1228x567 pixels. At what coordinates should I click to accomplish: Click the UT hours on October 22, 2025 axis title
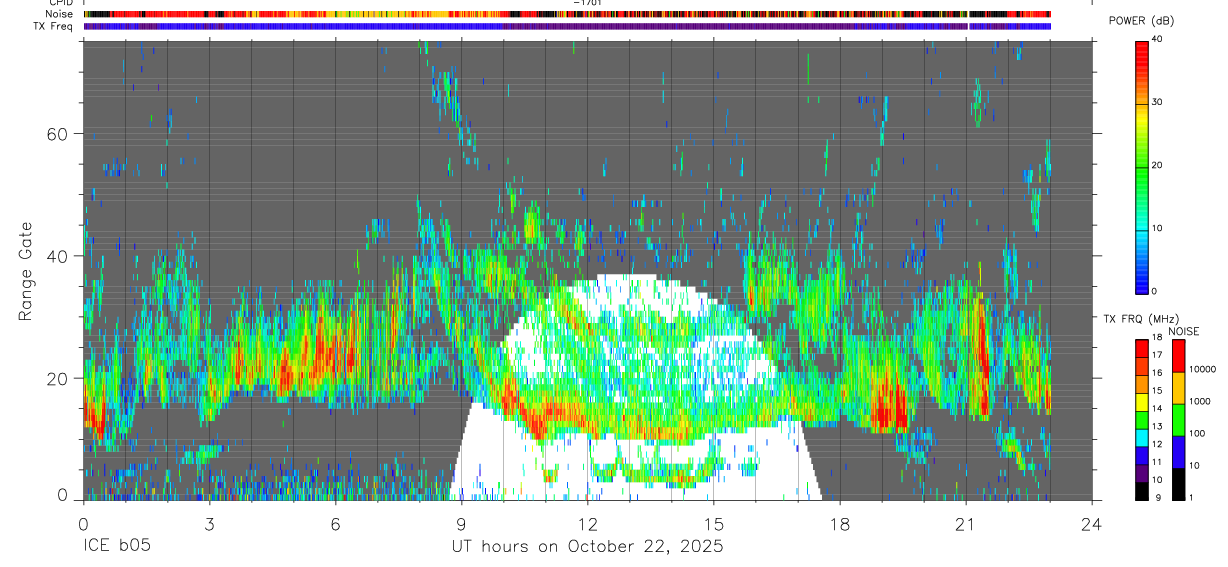[x=587, y=546]
